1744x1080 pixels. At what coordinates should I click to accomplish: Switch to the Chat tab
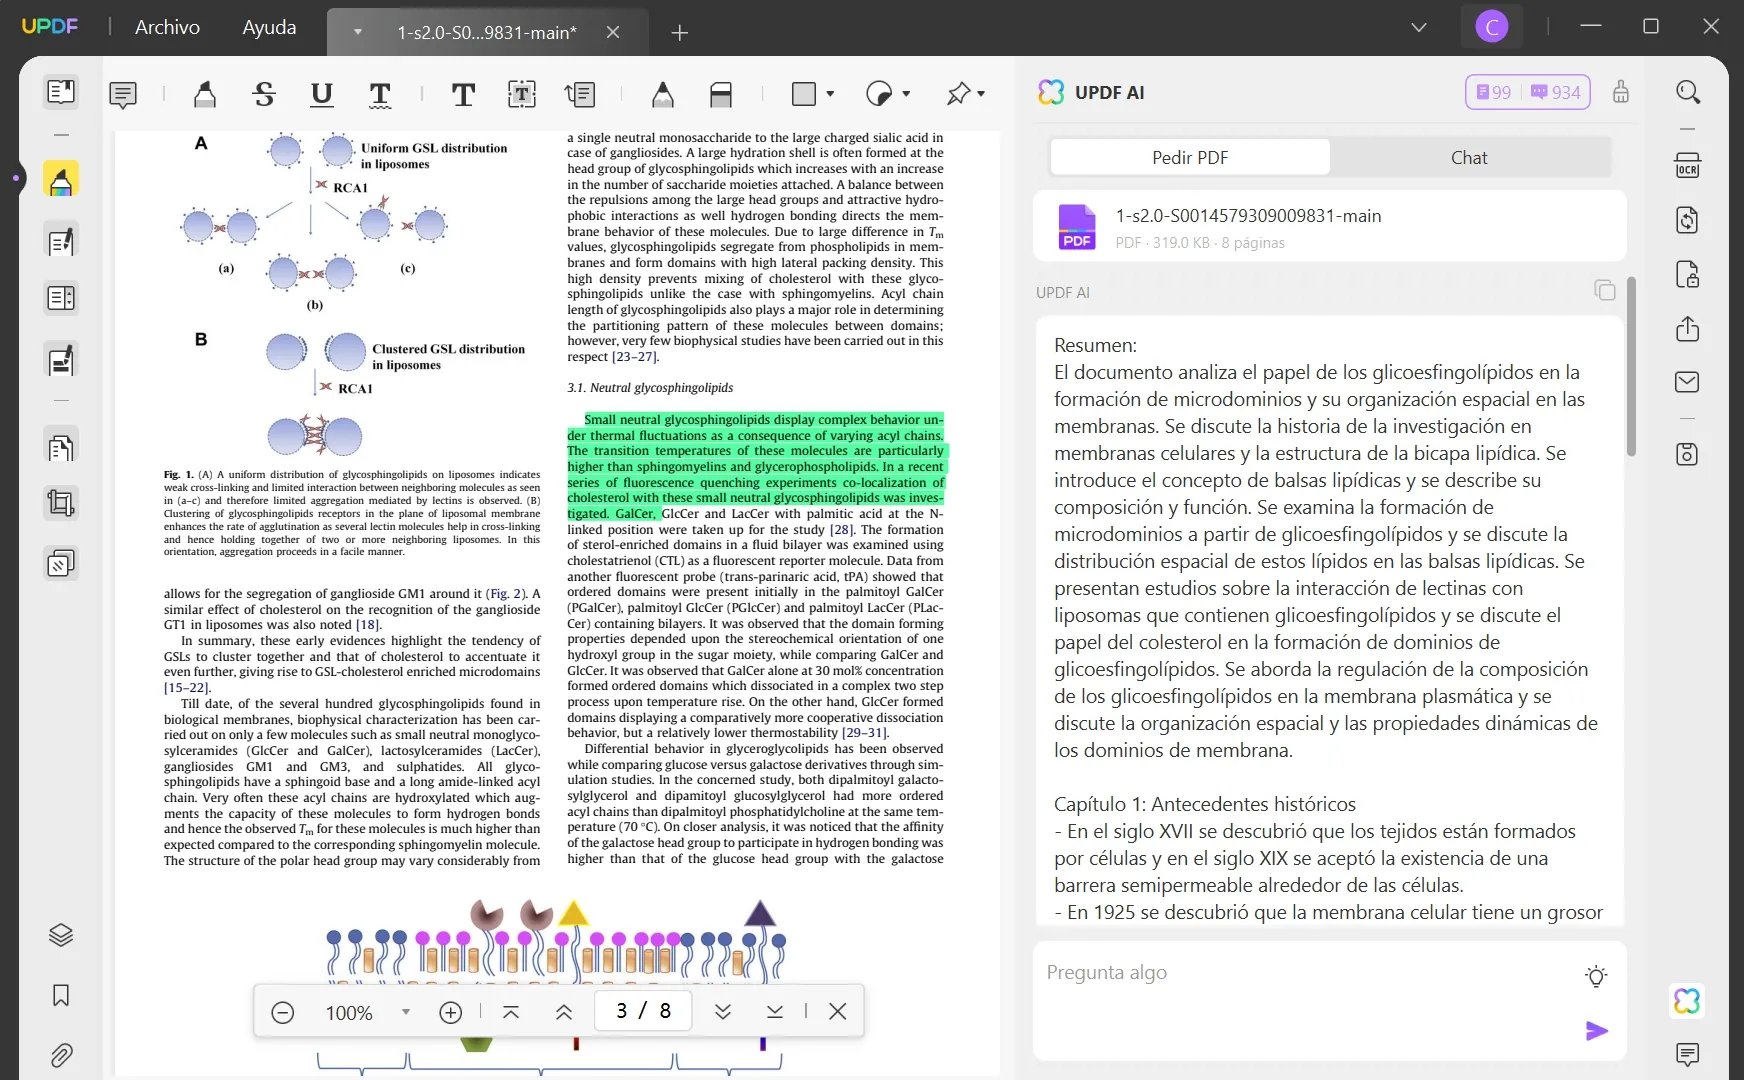[1469, 157]
